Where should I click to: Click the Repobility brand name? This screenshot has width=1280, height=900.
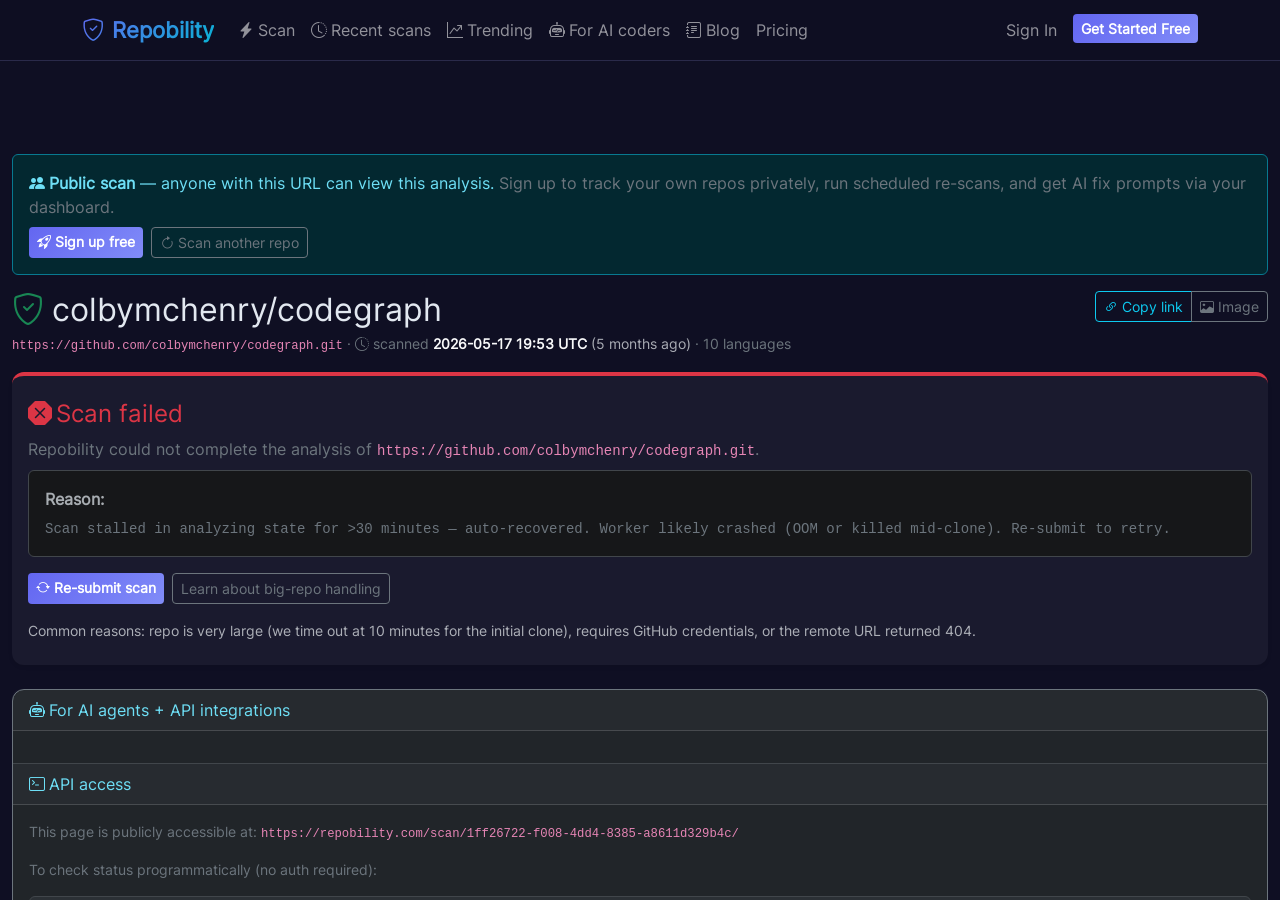point(163,30)
